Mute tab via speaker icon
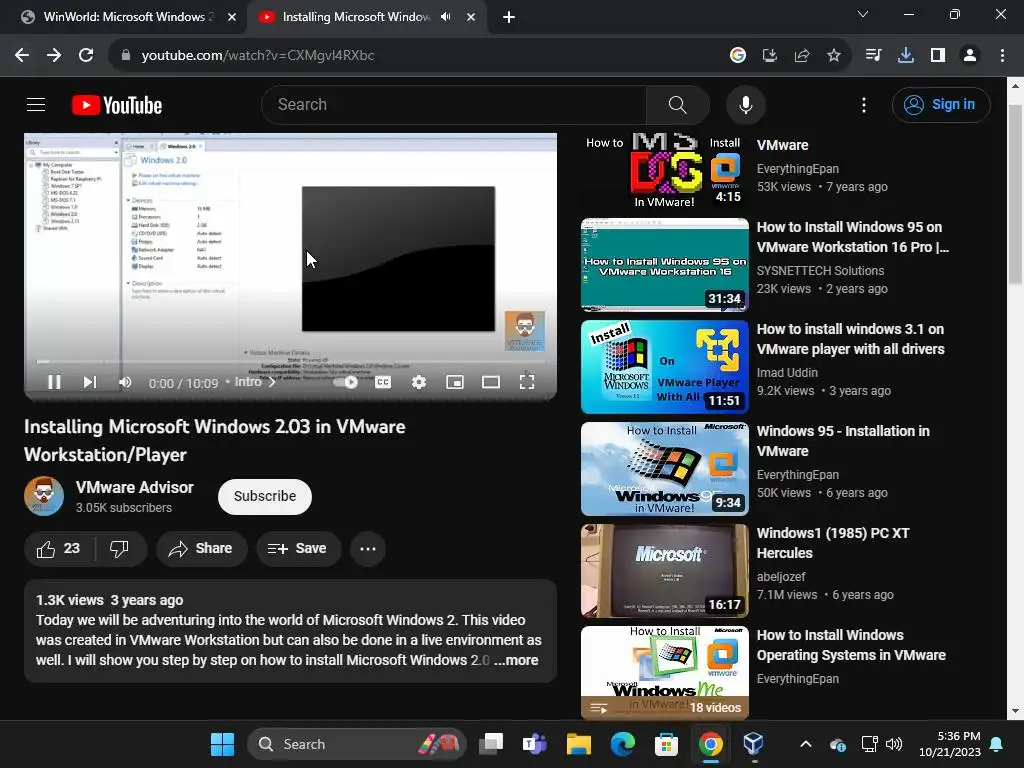Viewport: 1024px width, 768px height. [445, 17]
